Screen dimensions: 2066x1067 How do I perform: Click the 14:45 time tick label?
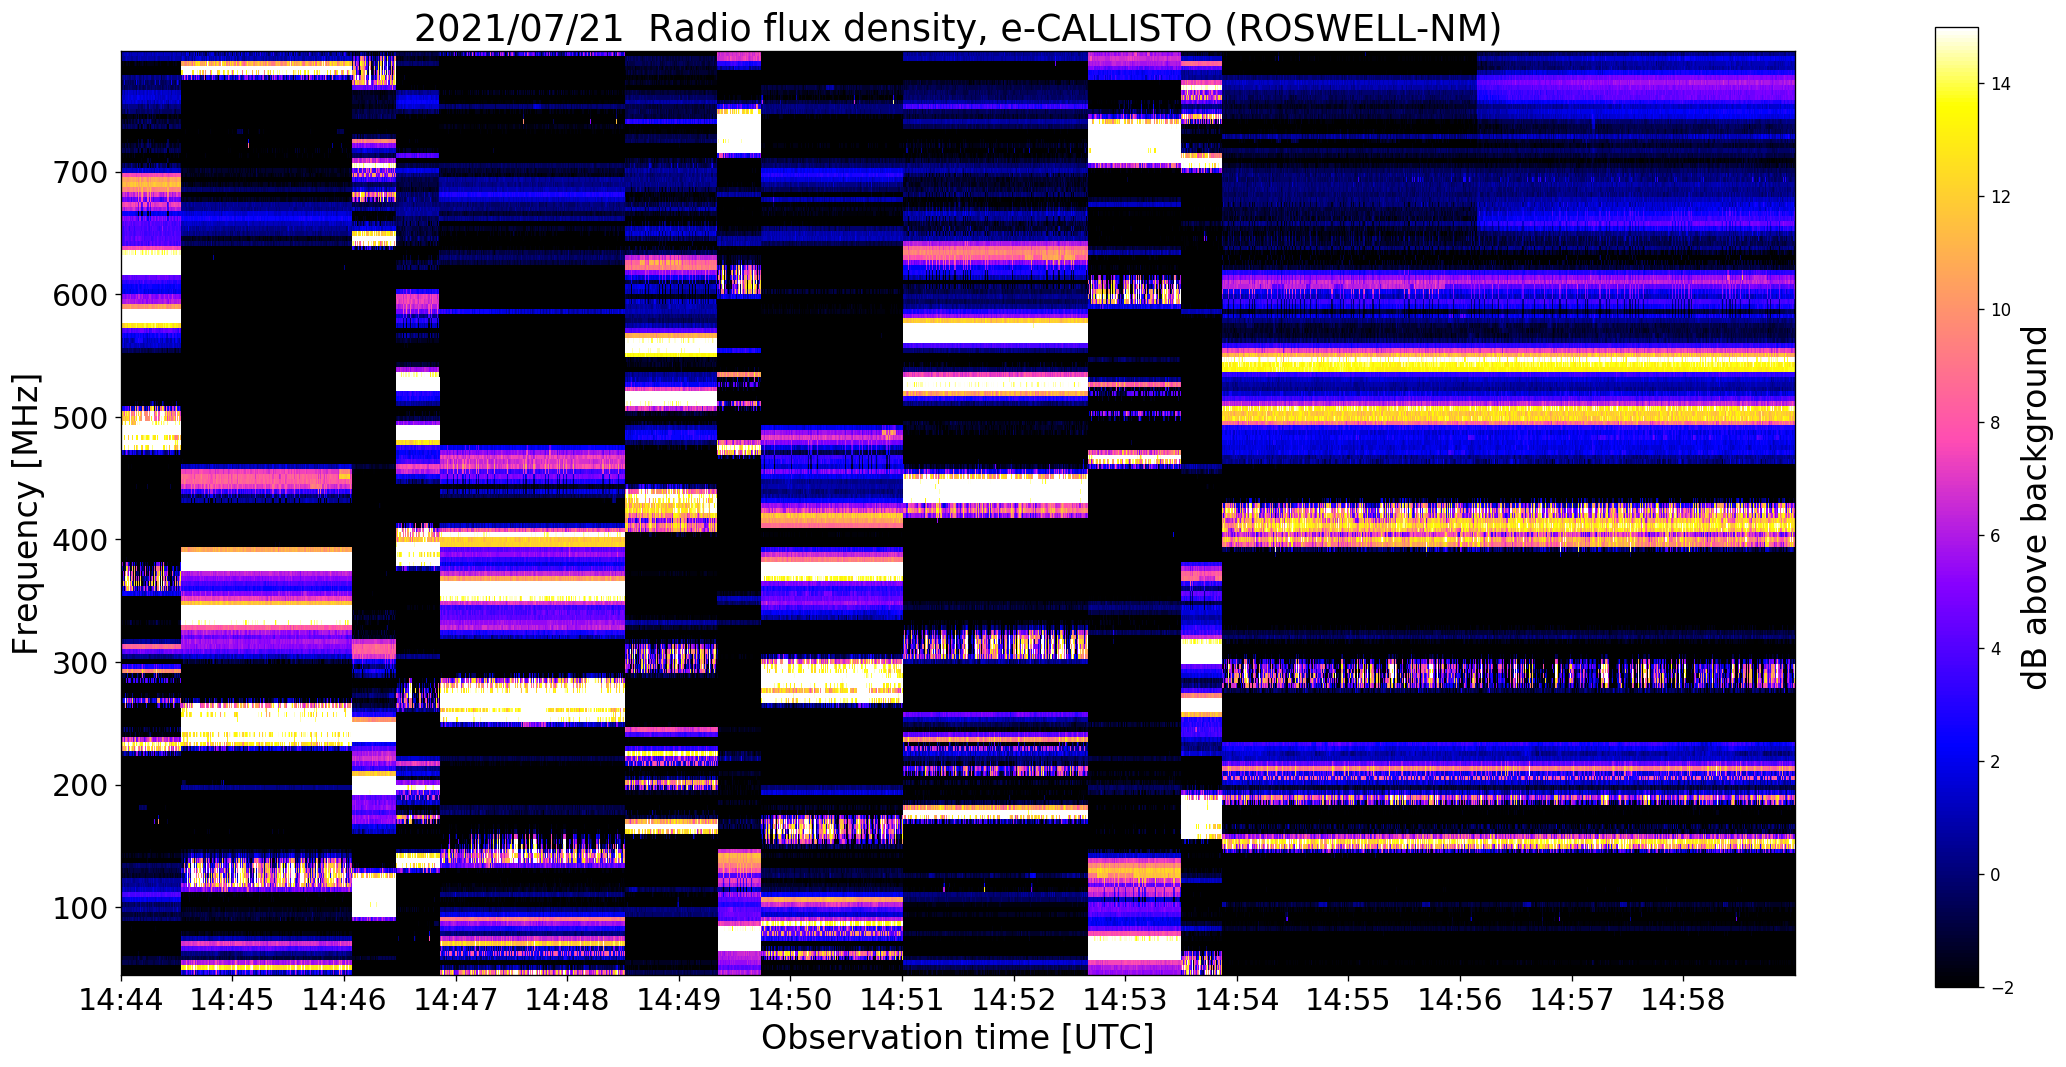(x=232, y=1000)
